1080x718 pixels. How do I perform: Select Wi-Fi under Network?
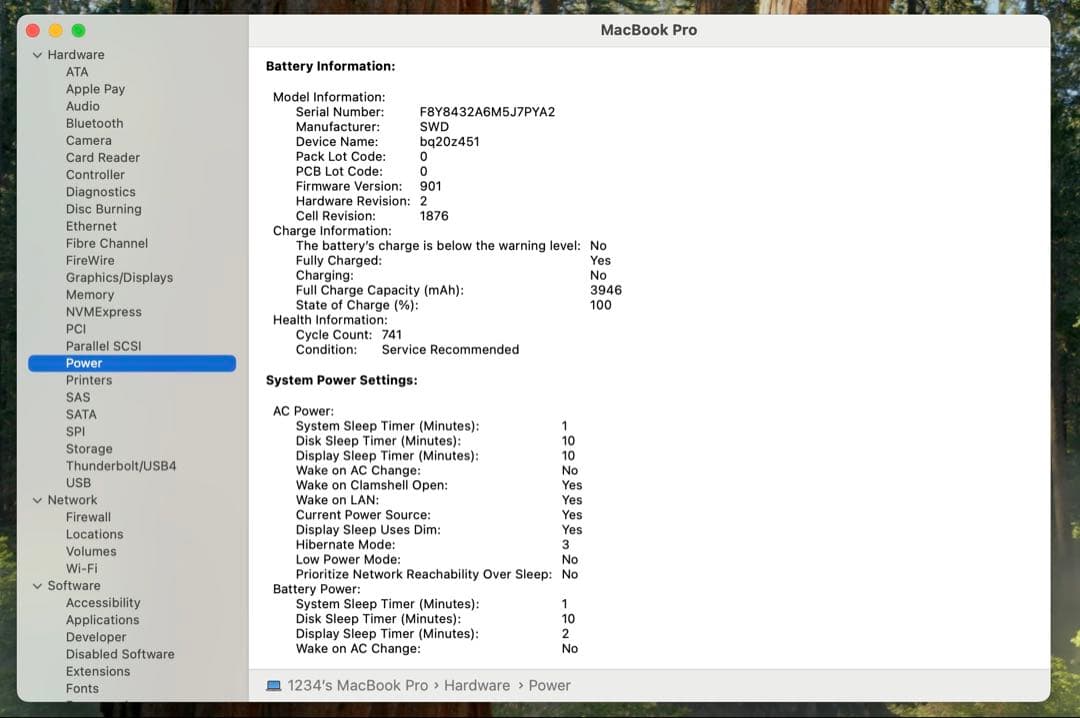(x=84, y=568)
